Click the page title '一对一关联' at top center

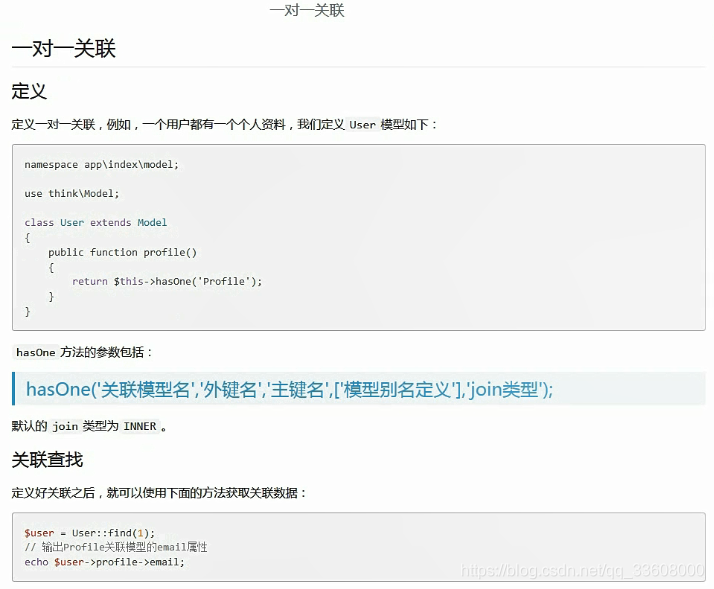point(307,10)
